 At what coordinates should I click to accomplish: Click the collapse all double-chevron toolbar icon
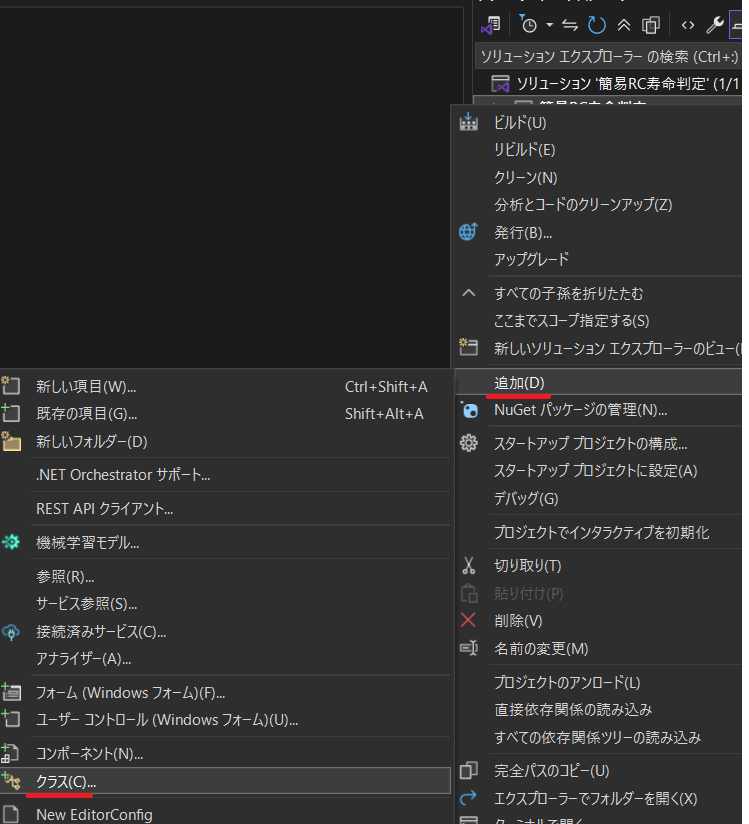click(623, 25)
